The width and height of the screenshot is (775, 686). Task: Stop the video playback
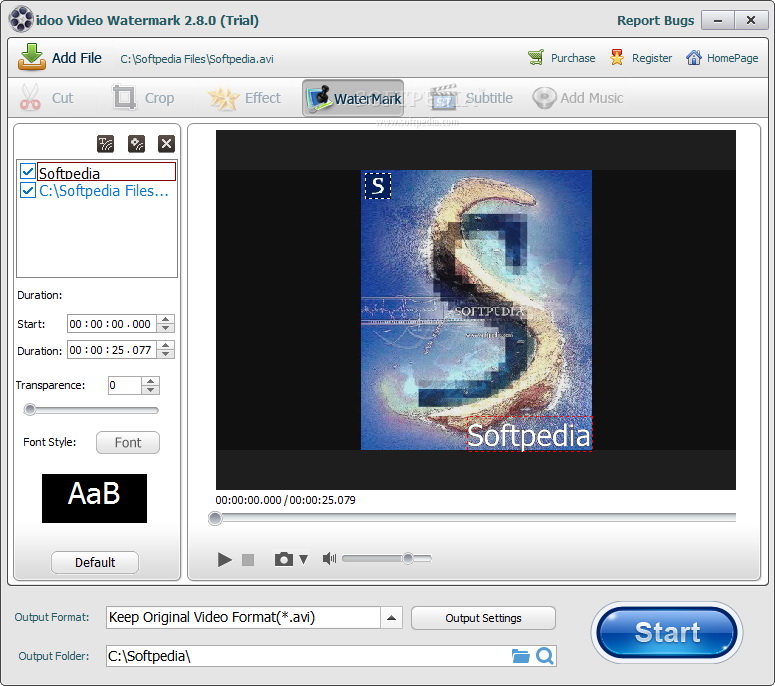point(248,559)
